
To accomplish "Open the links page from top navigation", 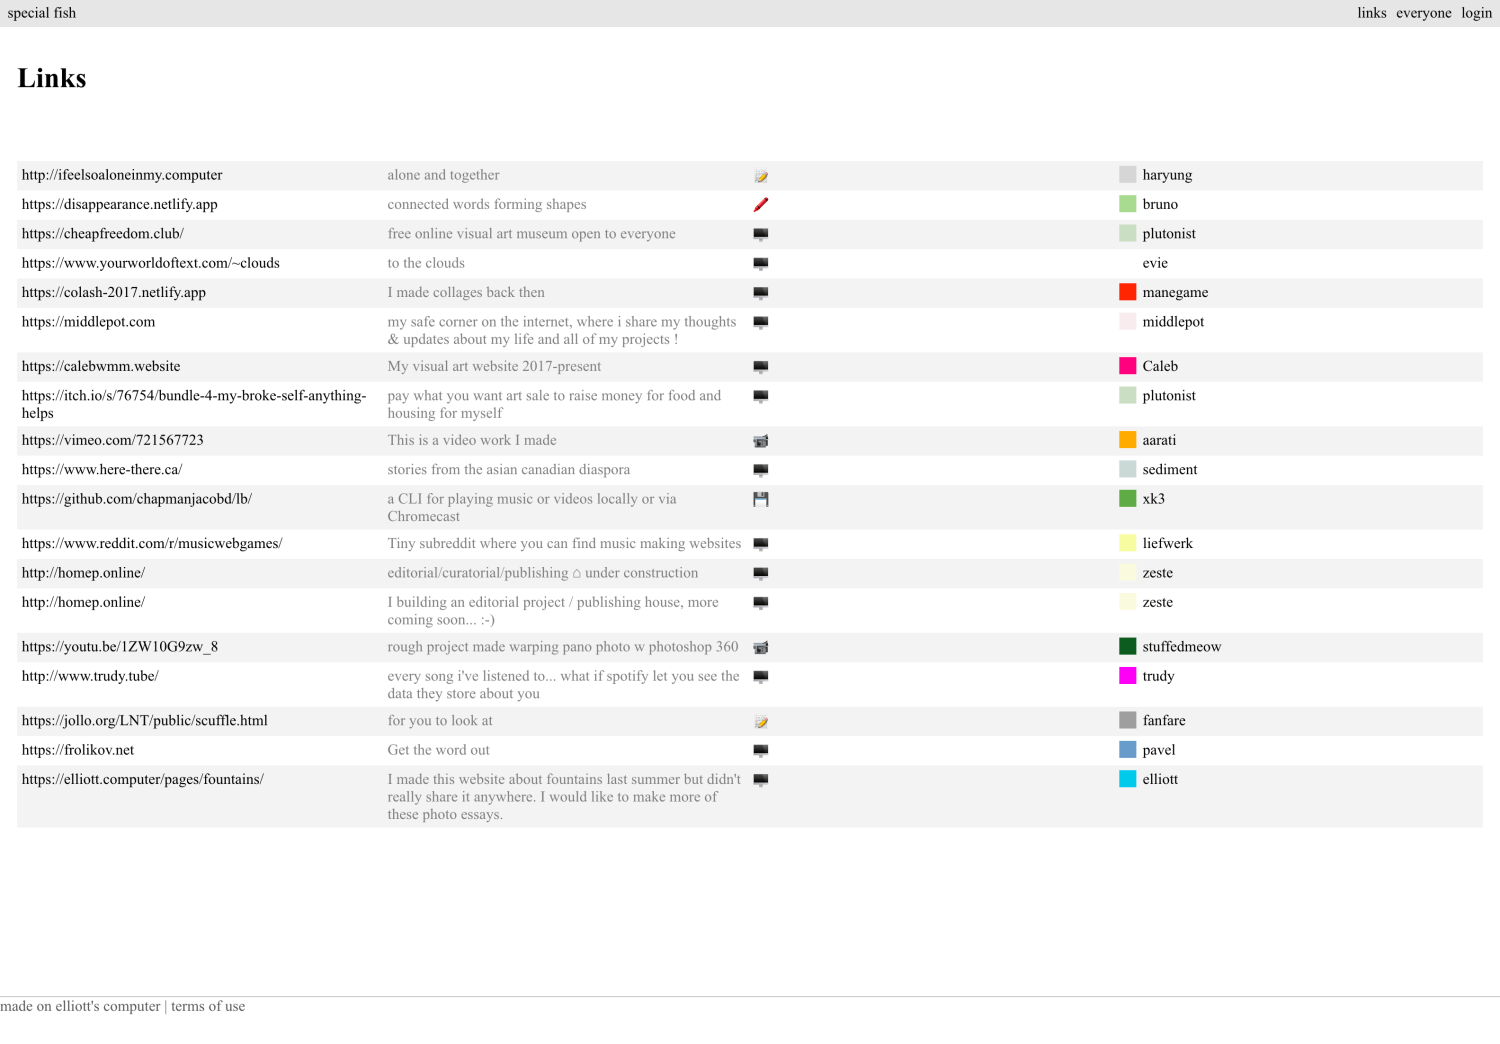I will pos(1371,13).
